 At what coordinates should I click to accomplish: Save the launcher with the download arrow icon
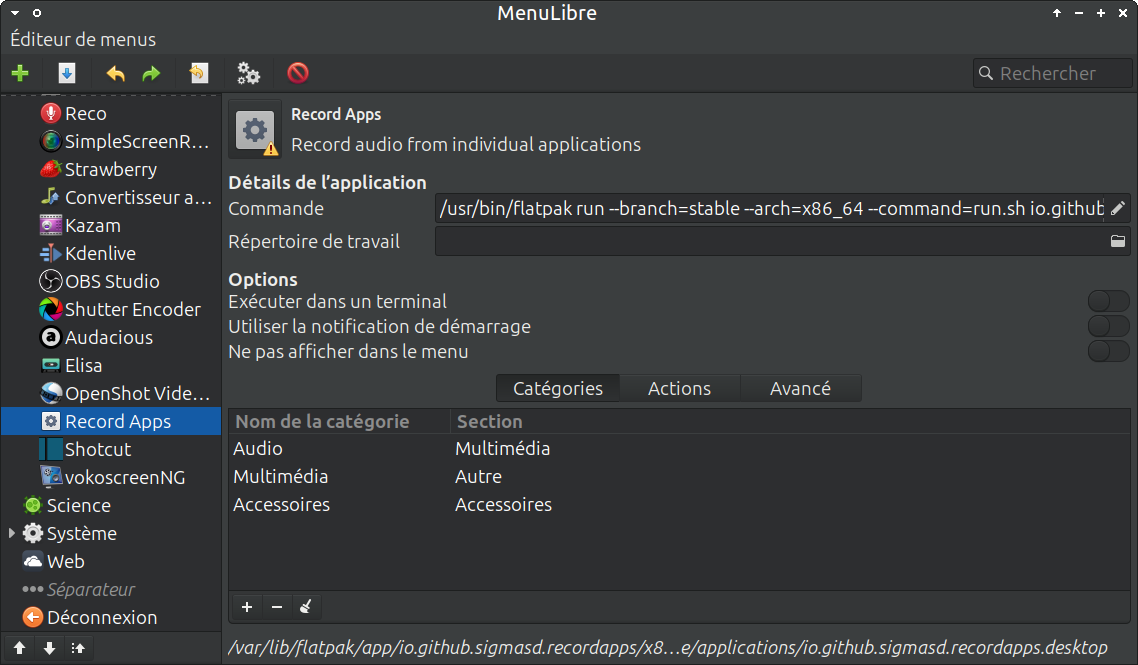click(67, 73)
